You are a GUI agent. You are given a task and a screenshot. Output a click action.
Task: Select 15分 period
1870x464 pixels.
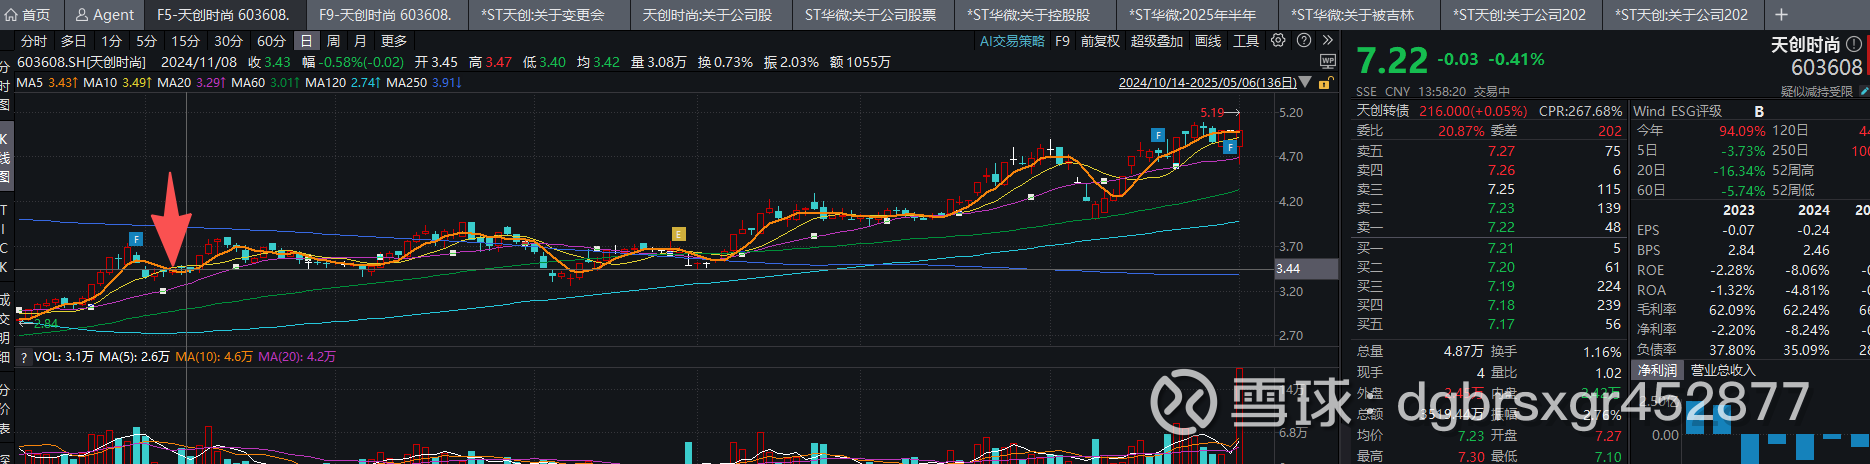185,41
